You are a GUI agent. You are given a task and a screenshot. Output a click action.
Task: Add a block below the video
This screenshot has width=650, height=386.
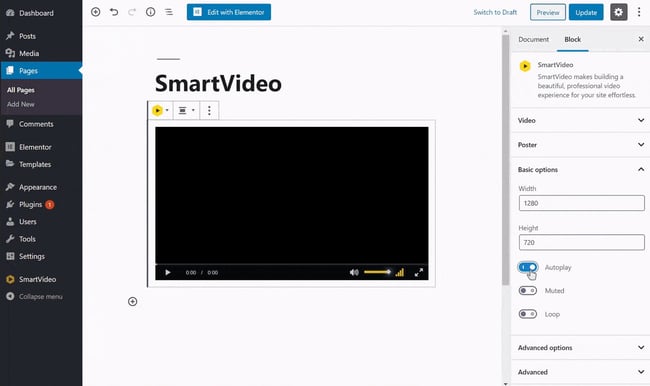pos(133,301)
